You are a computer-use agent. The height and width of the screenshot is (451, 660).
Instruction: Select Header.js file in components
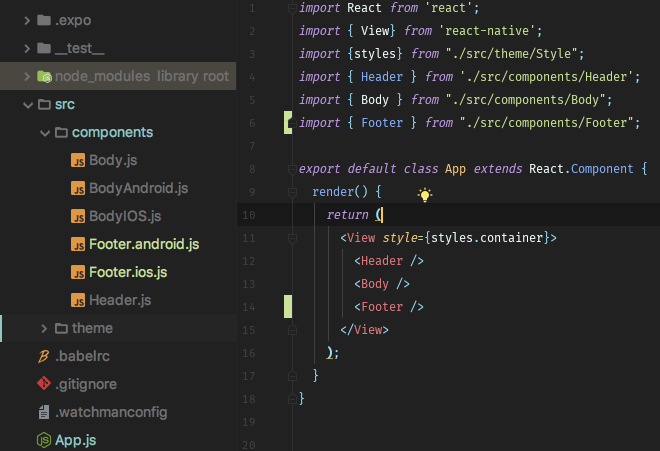point(120,300)
